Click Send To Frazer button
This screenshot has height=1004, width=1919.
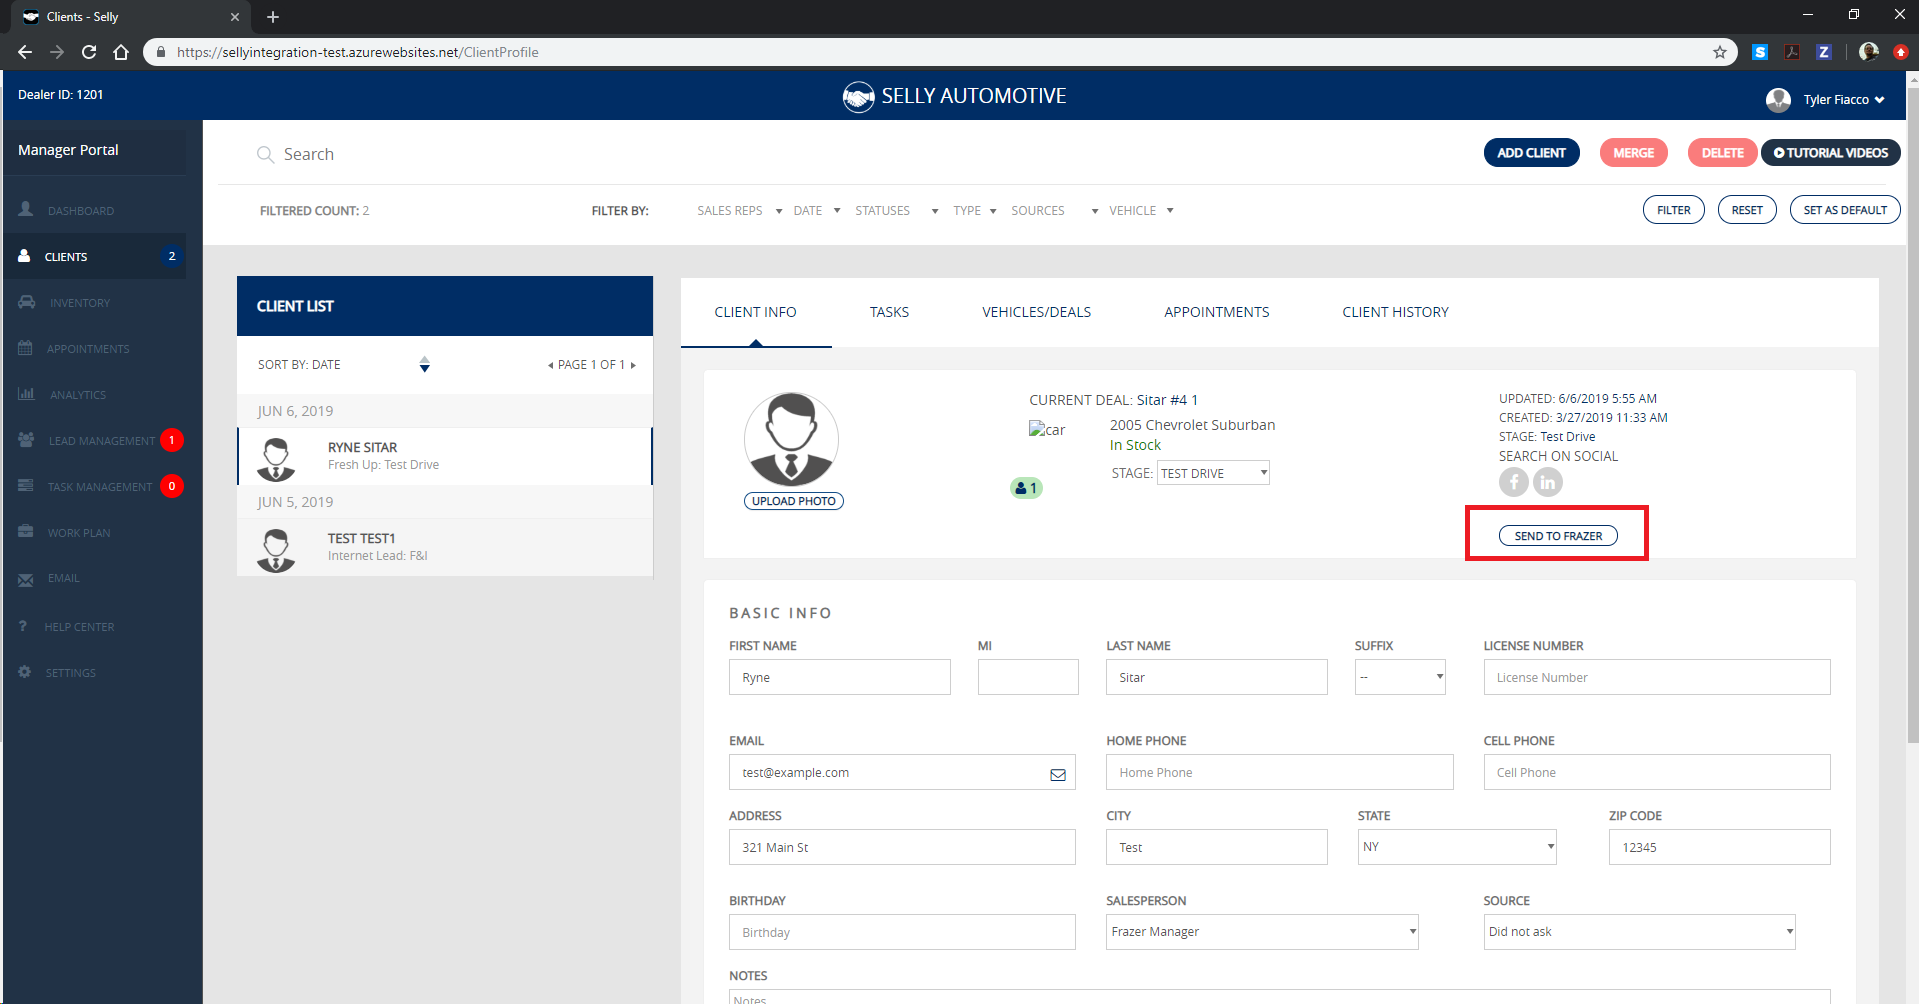coord(1558,536)
